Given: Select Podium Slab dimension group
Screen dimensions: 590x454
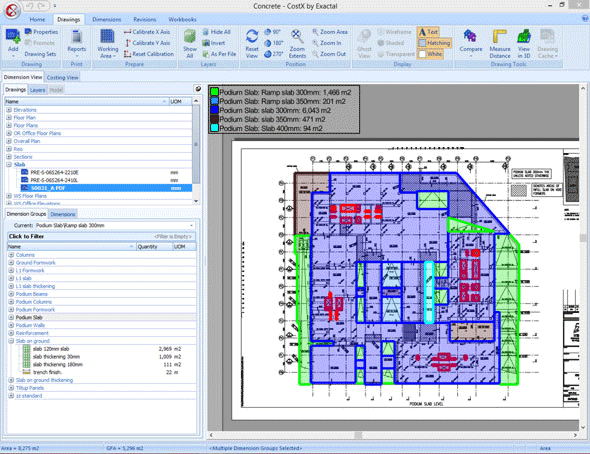Looking at the screenshot, I should pos(102,317).
